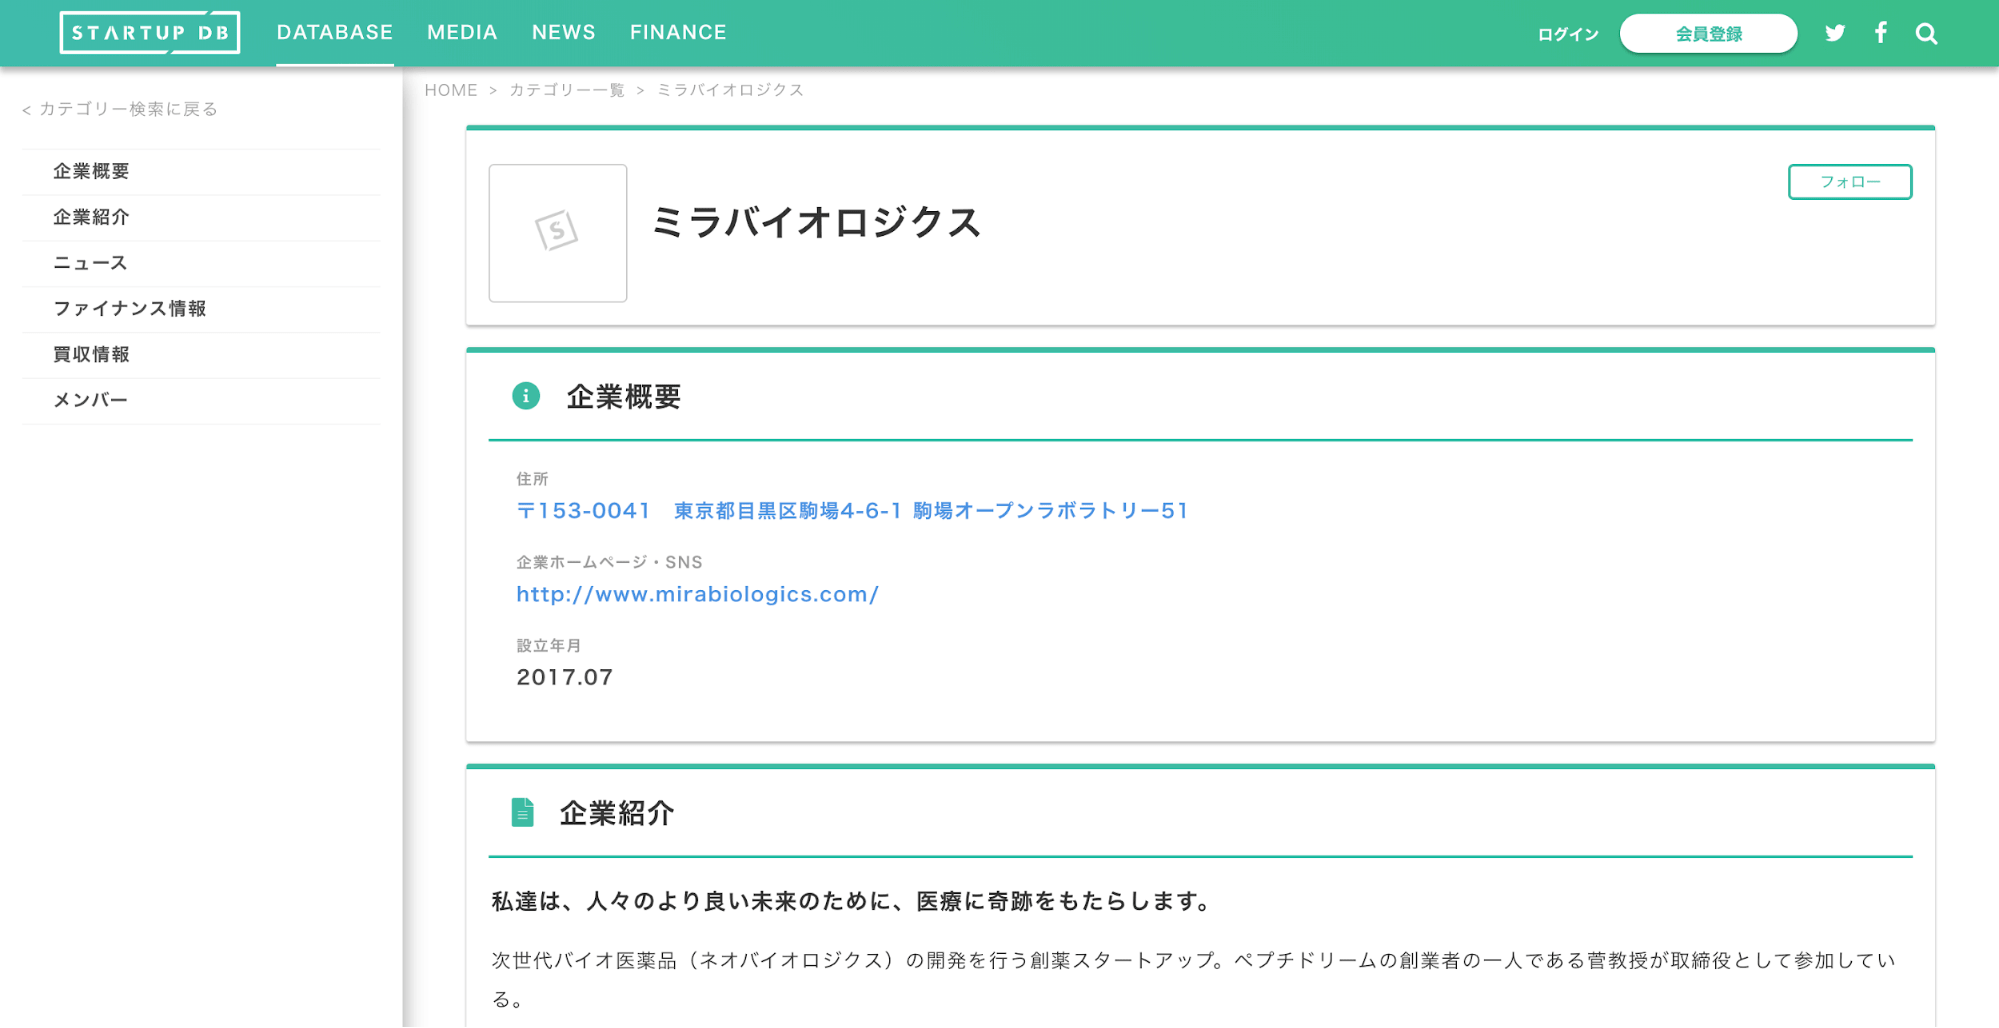Click the document icon beside 企業紹介 heading

click(522, 812)
